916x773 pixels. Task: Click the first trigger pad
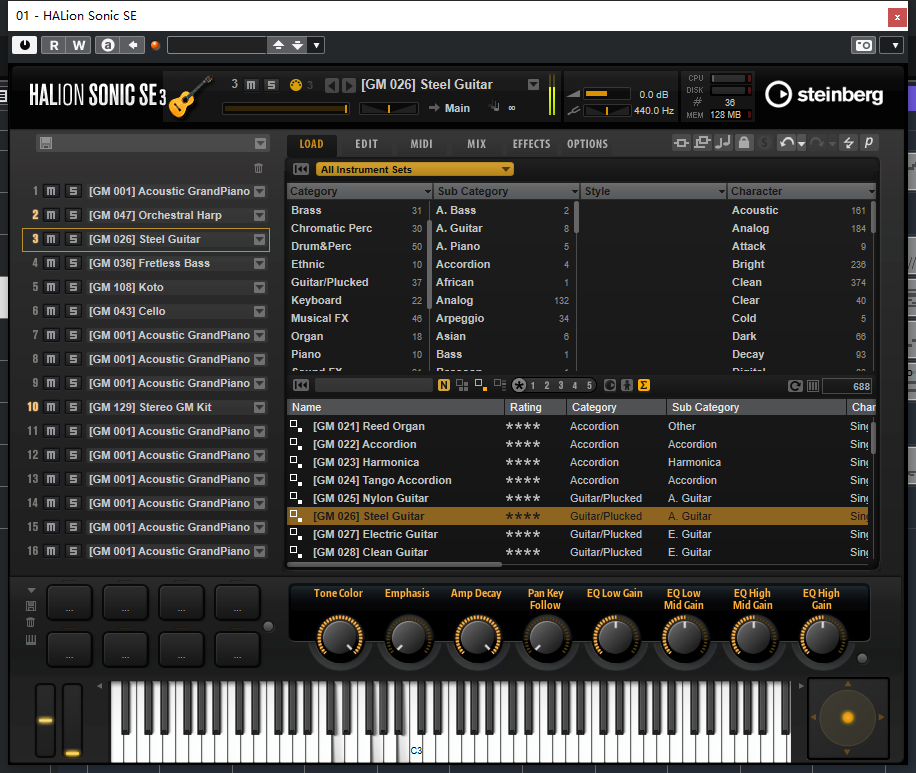coord(70,602)
